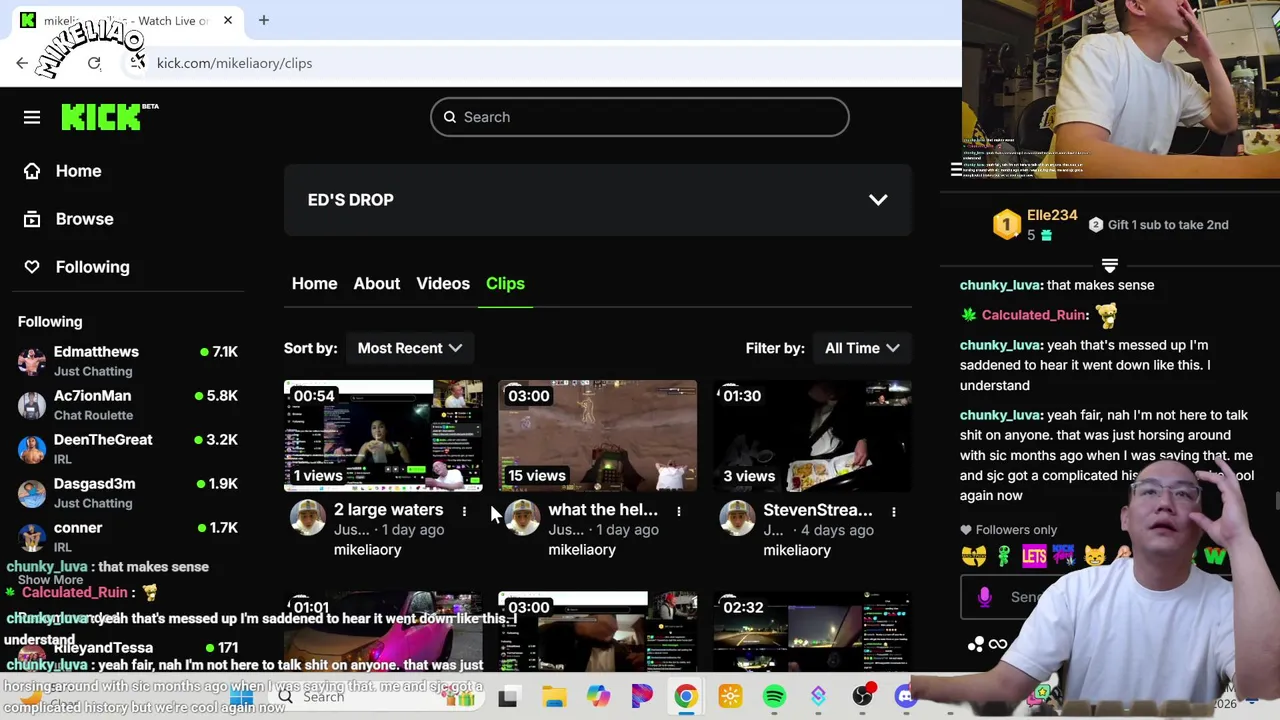Open options for '2 large waters' clip
Viewport: 1280px width, 720px height.
click(x=464, y=511)
